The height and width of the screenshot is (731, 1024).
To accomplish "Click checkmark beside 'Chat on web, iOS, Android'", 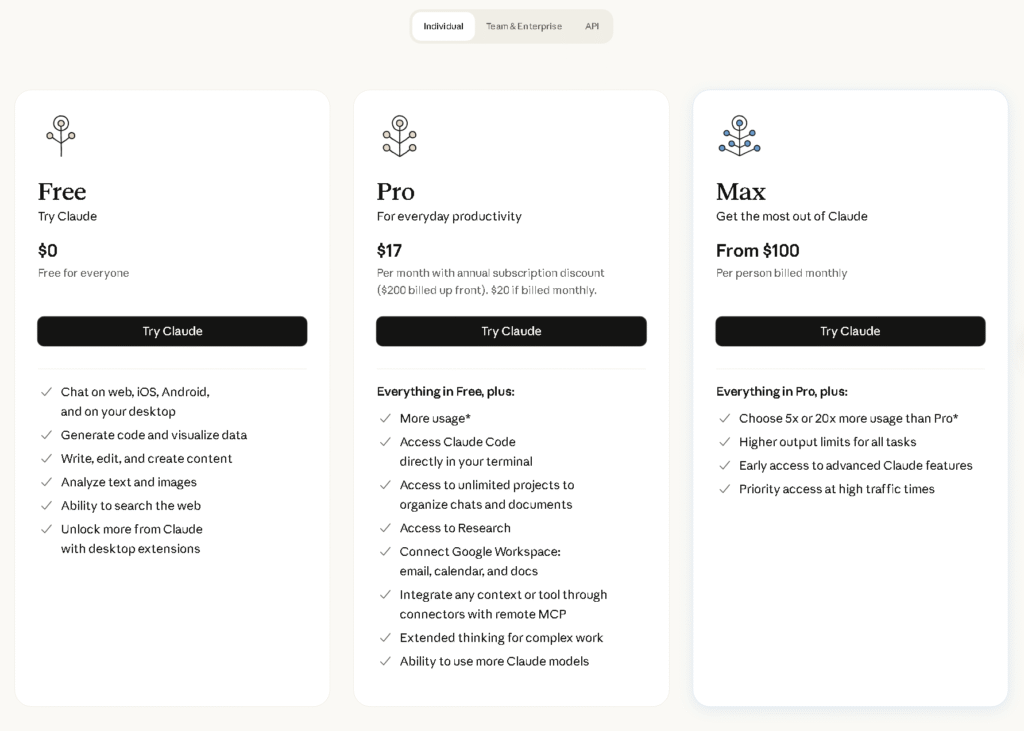I will [x=47, y=392].
